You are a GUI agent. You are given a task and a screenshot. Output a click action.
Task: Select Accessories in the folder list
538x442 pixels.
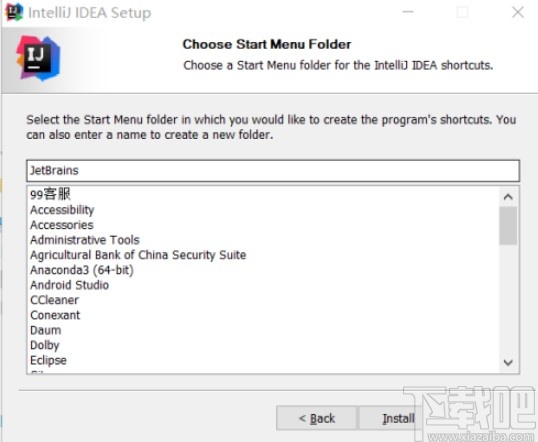(x=62, y=225)
